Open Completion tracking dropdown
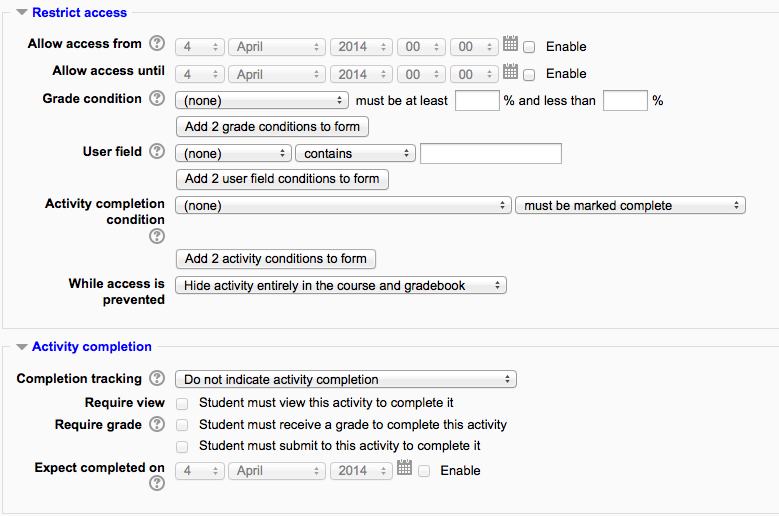The height and width of the screenshot is (516, 779). tap(346, 379)
